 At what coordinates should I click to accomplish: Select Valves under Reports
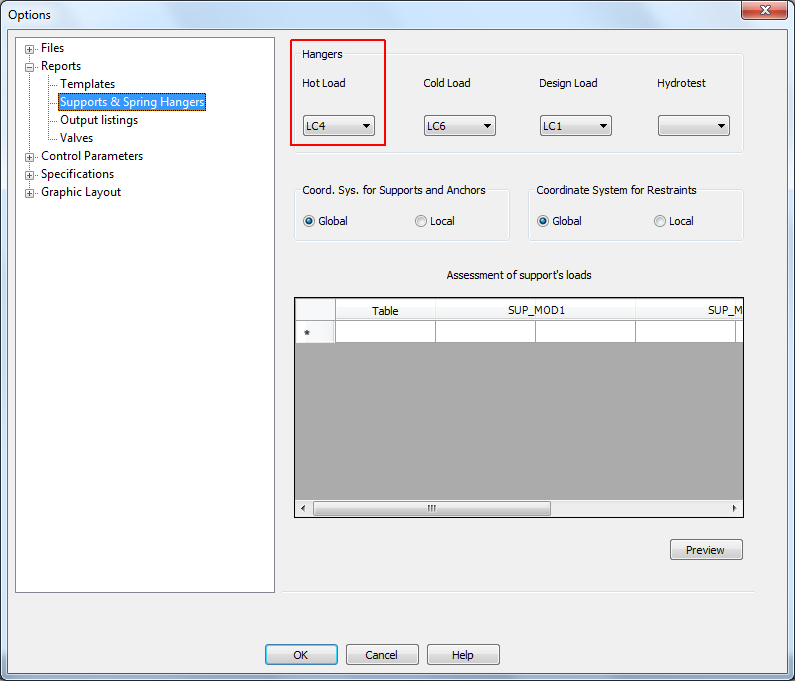pyautogui.click(x=76, y=138)
